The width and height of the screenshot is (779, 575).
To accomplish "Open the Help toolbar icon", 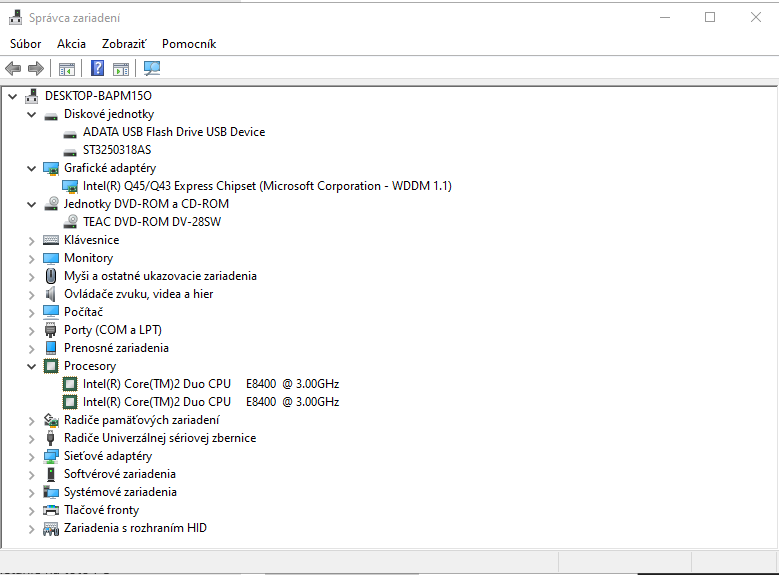I will tap(97, 68).
